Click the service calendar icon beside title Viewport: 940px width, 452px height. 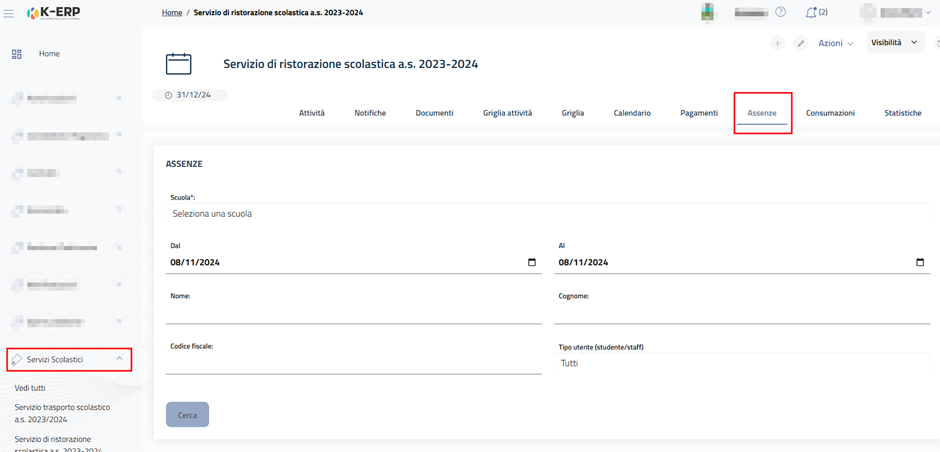178,64
